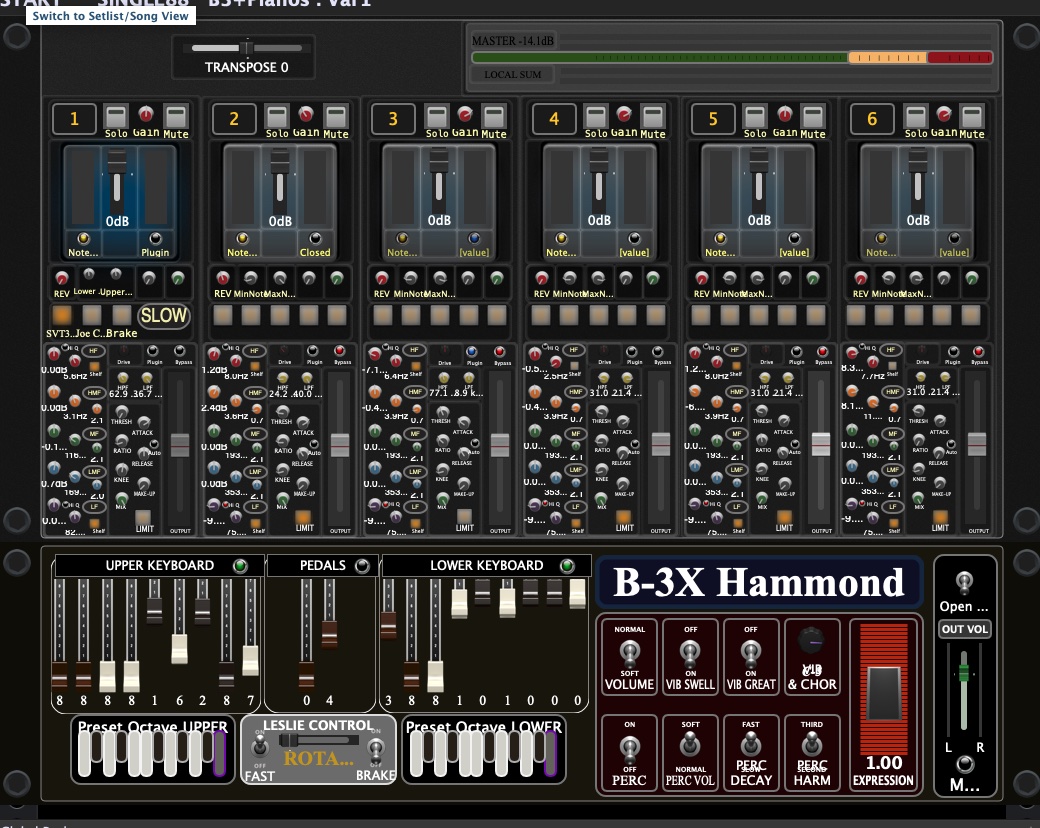Solo channel 2
Screen dimensions: 1040x828
276,117
